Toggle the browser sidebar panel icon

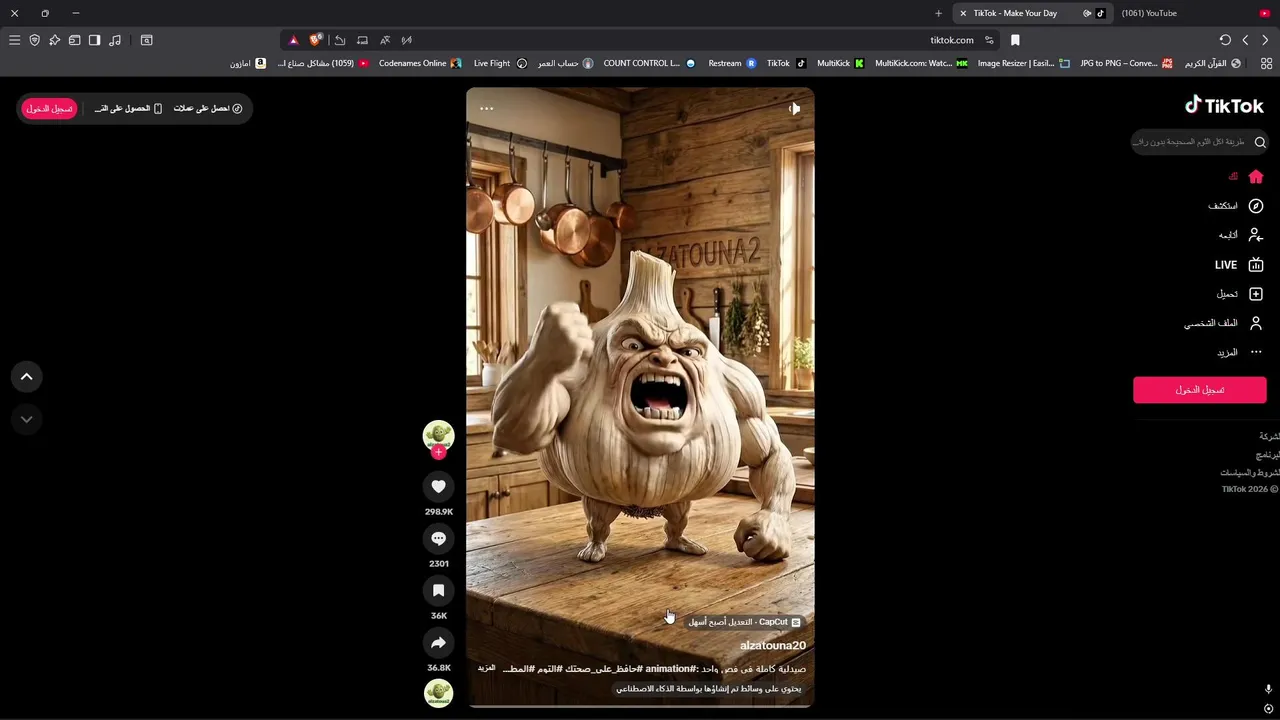click(94, 40)
